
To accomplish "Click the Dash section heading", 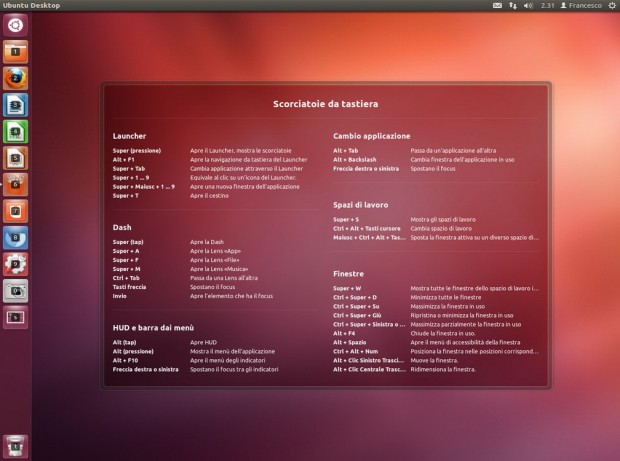I will [x=122, y=227].
